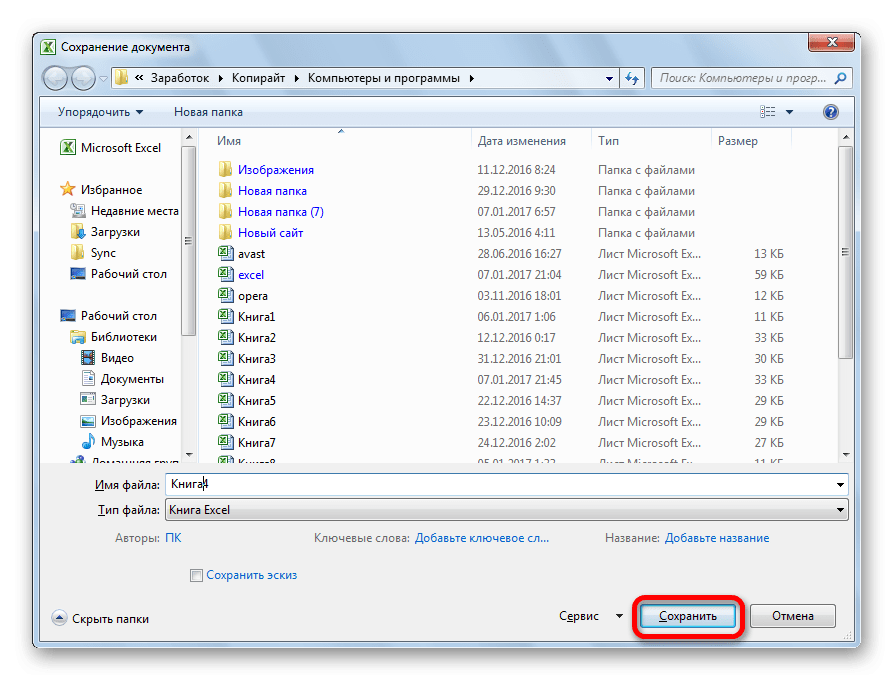This screenshot has height=681, width=894.
Task: Click the Добавьте название title field
Action: pos(717,538)
